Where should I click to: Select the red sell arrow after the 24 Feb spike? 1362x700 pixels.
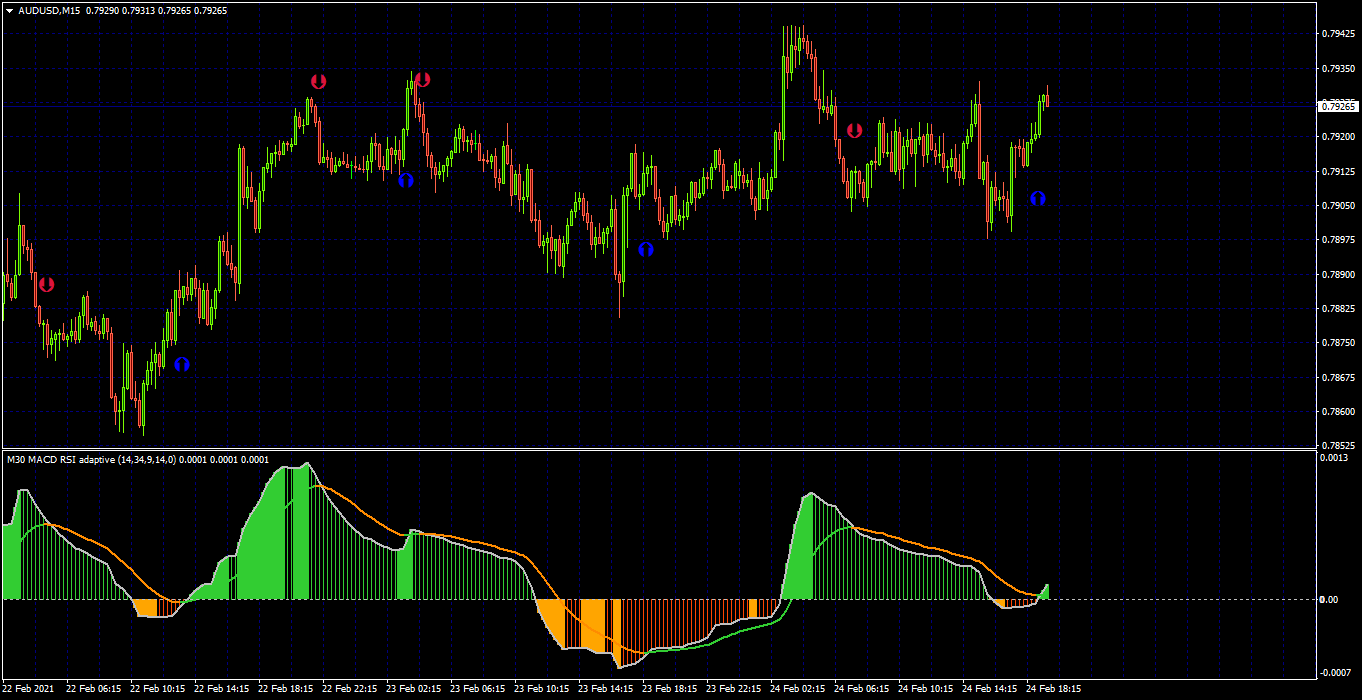point(854,130)
